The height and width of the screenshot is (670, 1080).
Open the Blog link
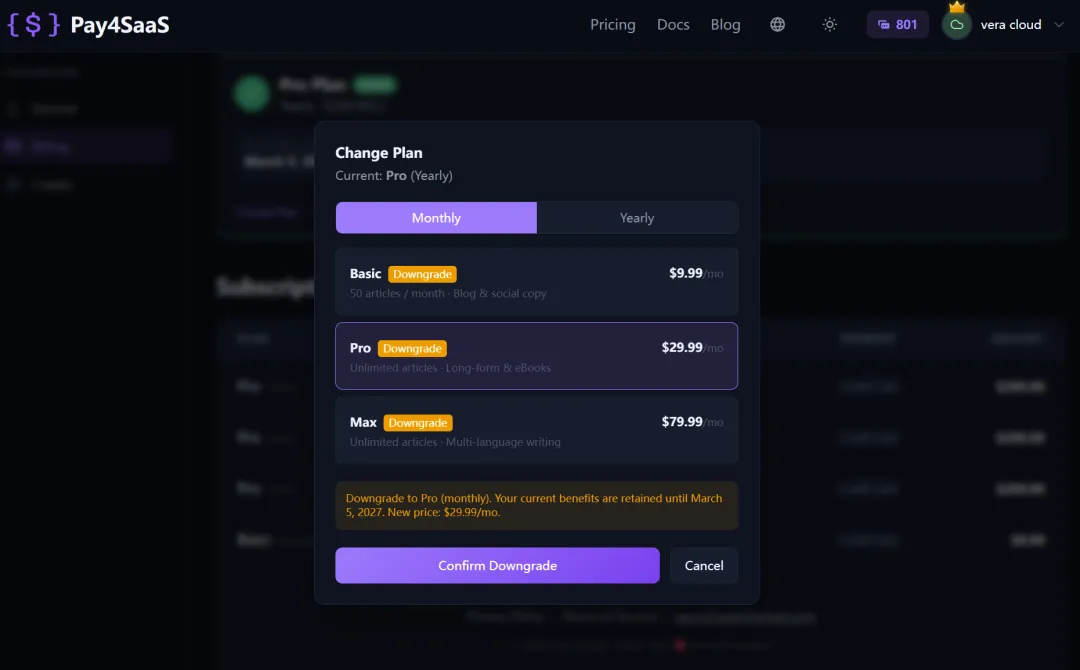pos(725,25)
